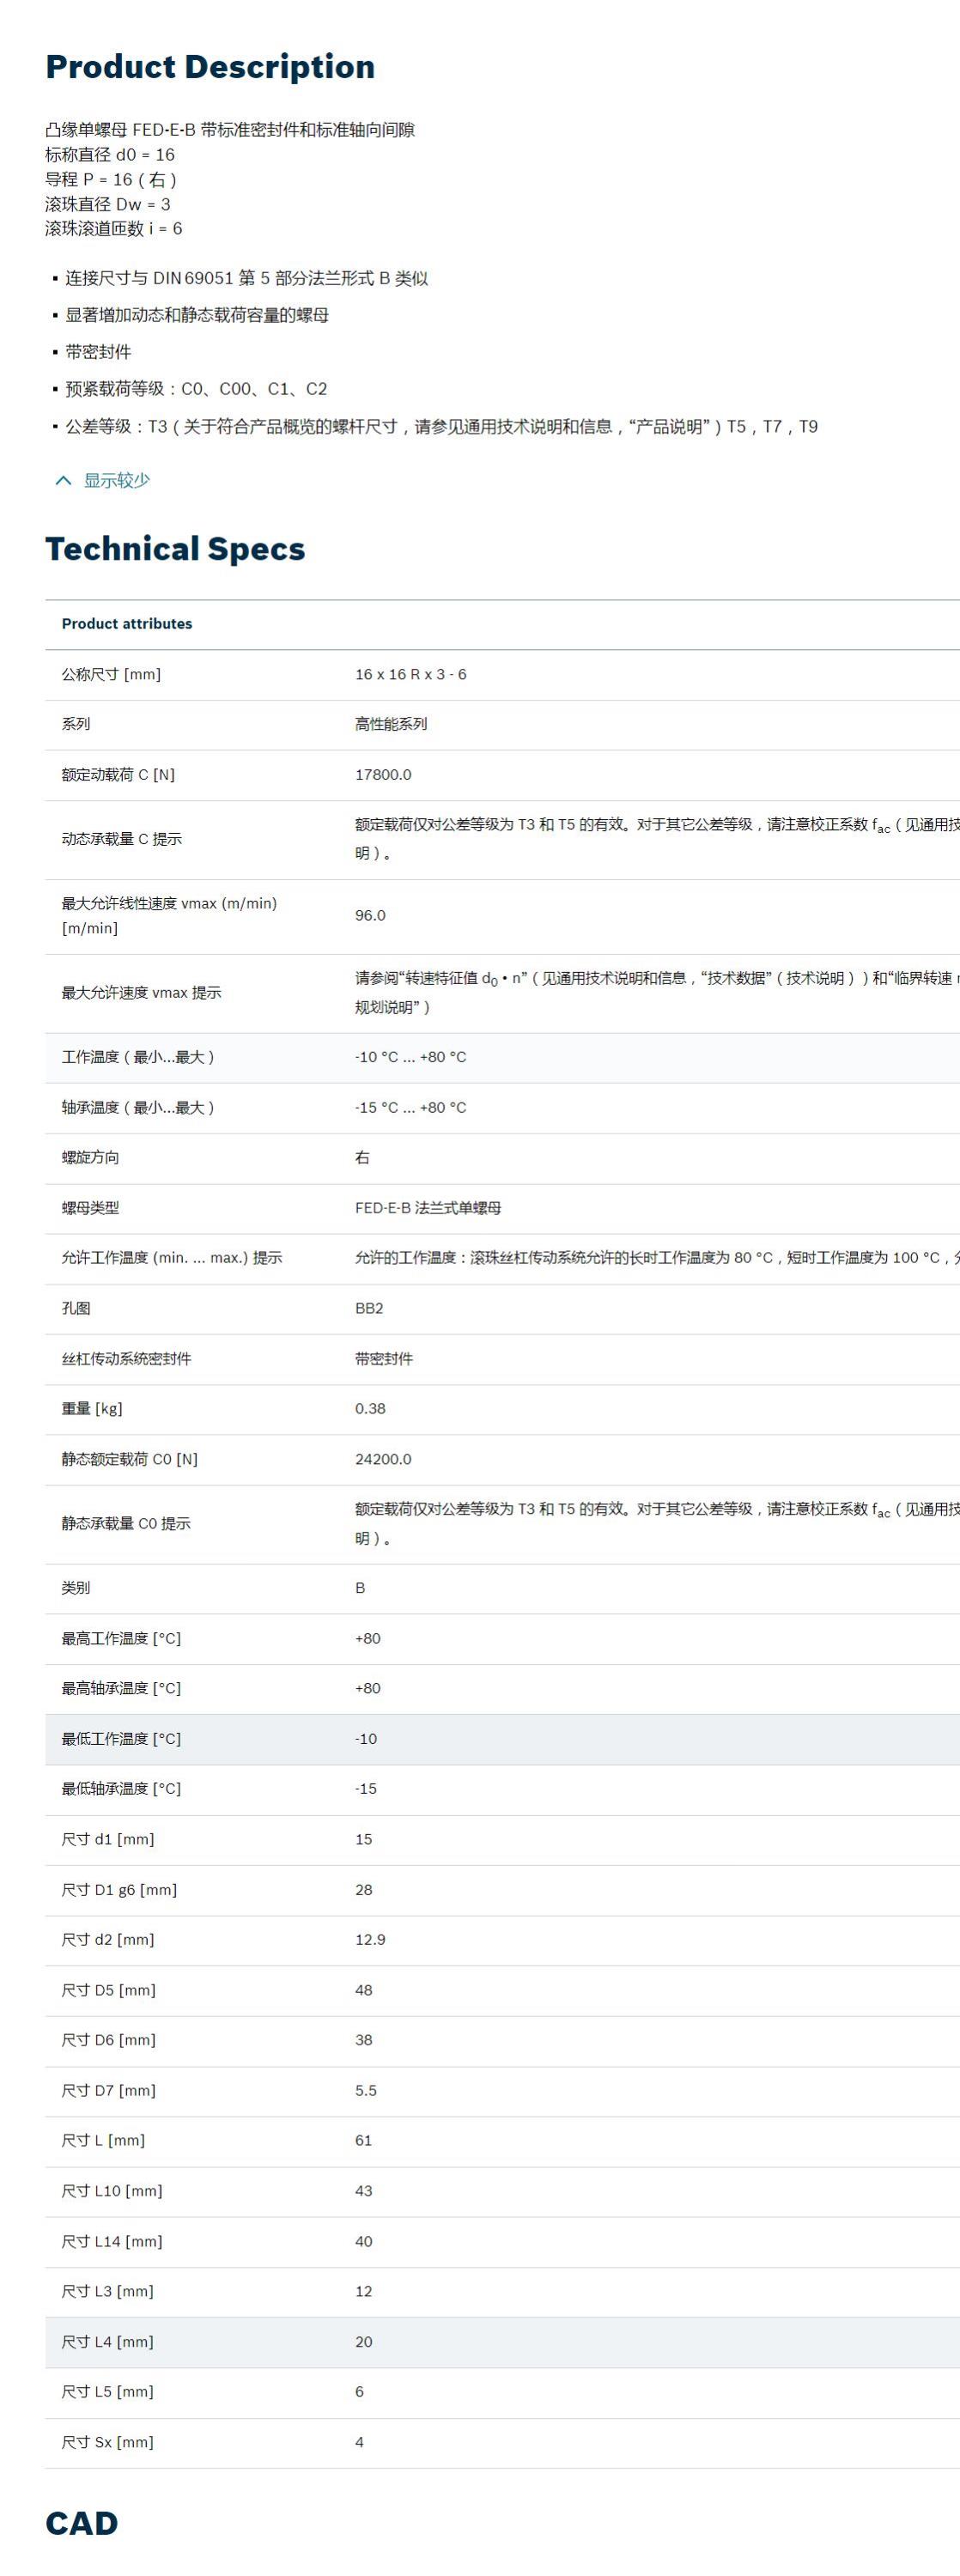The image size is (960, 2576).
Task: Click the 48 value for 尺寸 D5
Action: pos(364,1990)
